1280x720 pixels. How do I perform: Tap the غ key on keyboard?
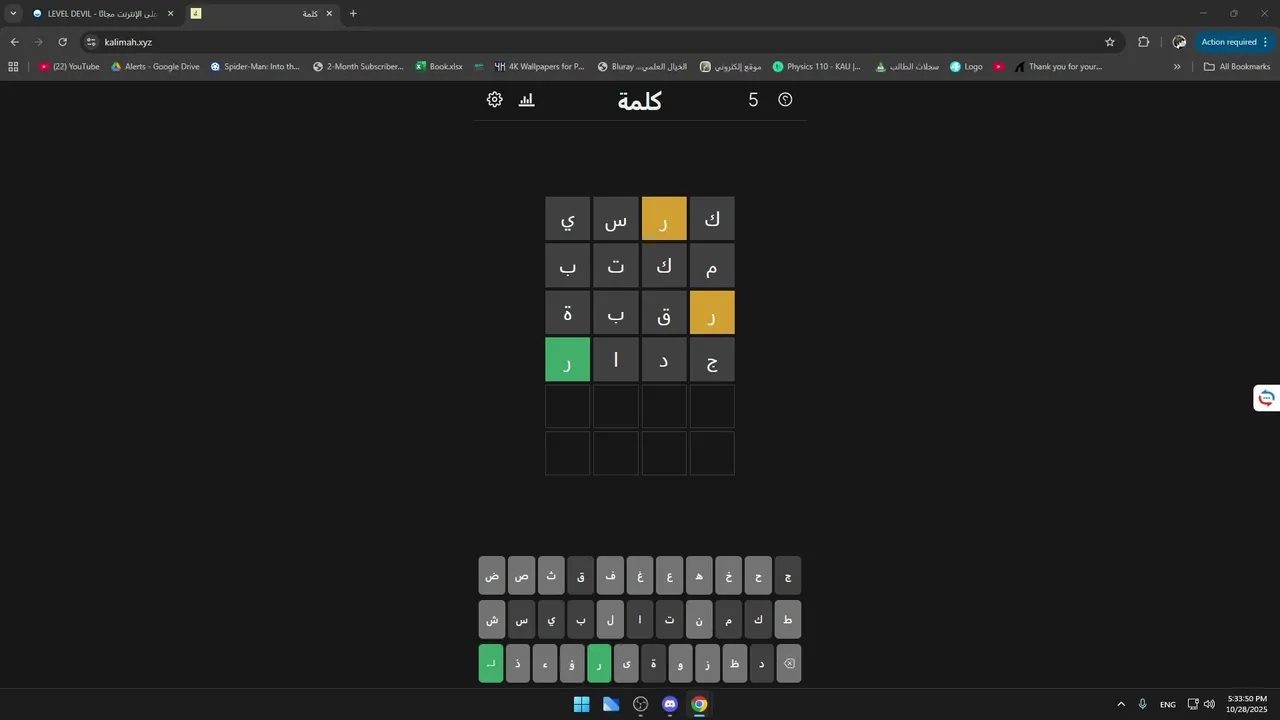640,576
